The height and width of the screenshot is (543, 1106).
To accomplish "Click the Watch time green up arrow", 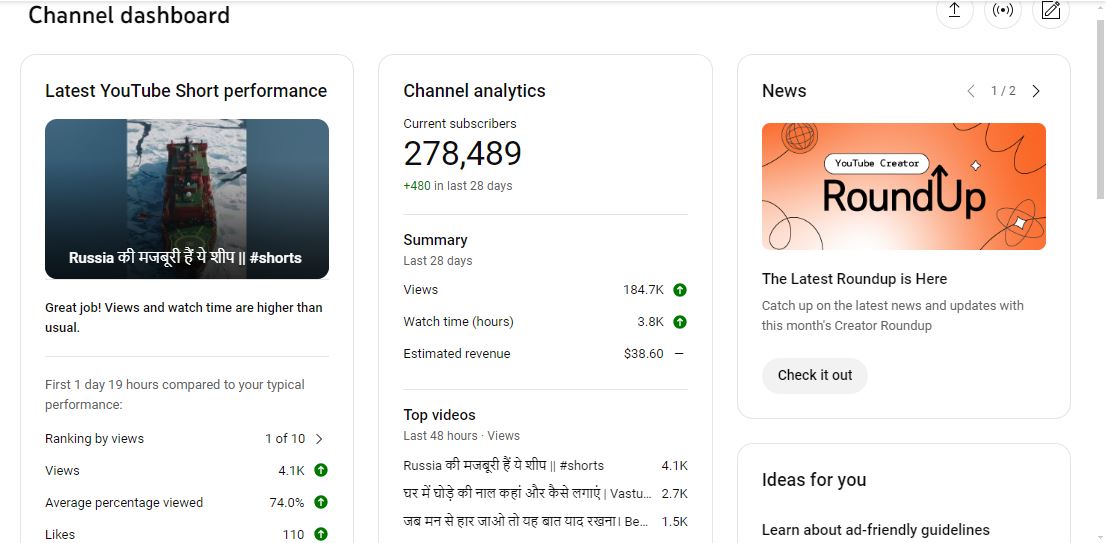I will click(x=680, y=322).
